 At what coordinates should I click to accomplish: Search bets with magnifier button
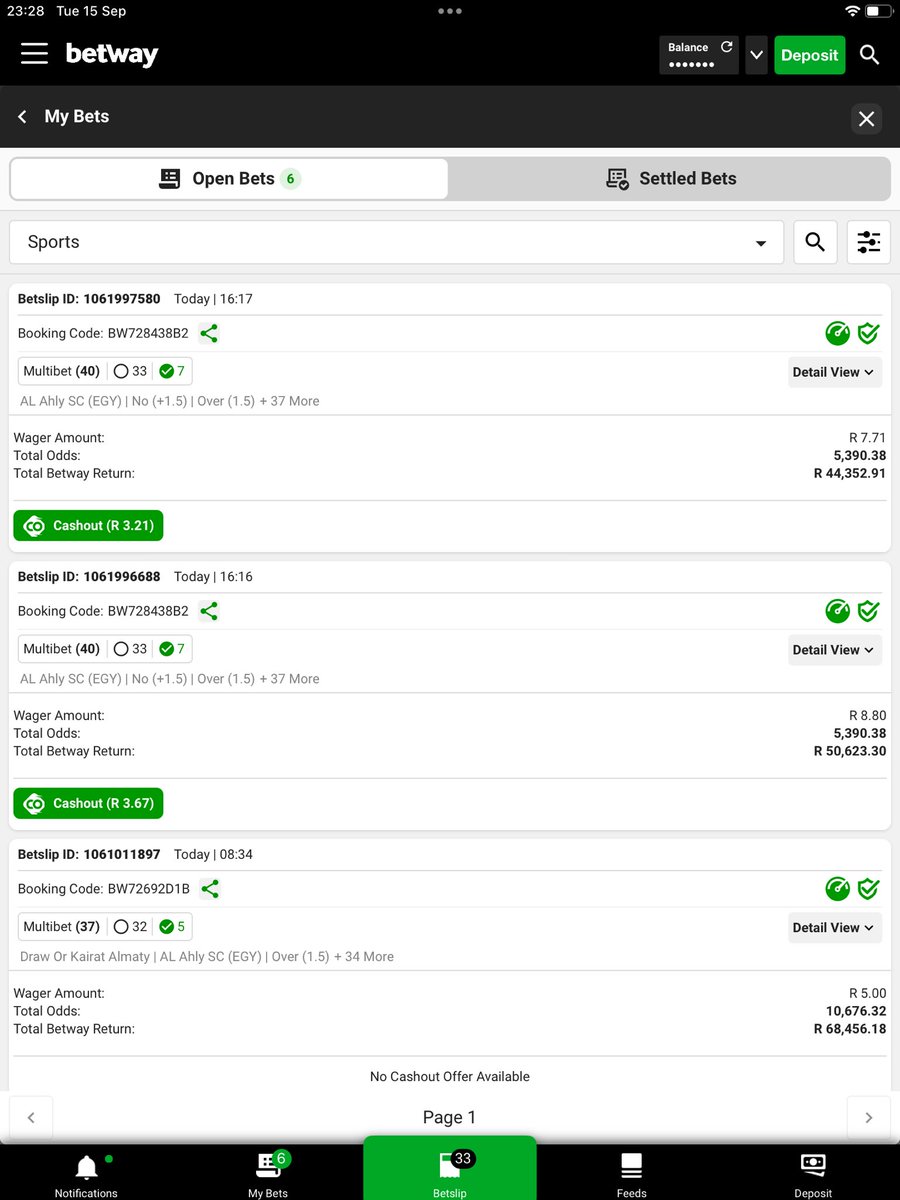click(815, 242)
